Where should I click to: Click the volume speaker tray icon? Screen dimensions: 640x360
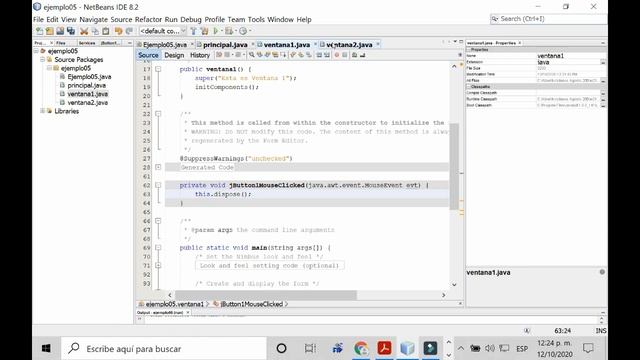(x=489, y=348)
